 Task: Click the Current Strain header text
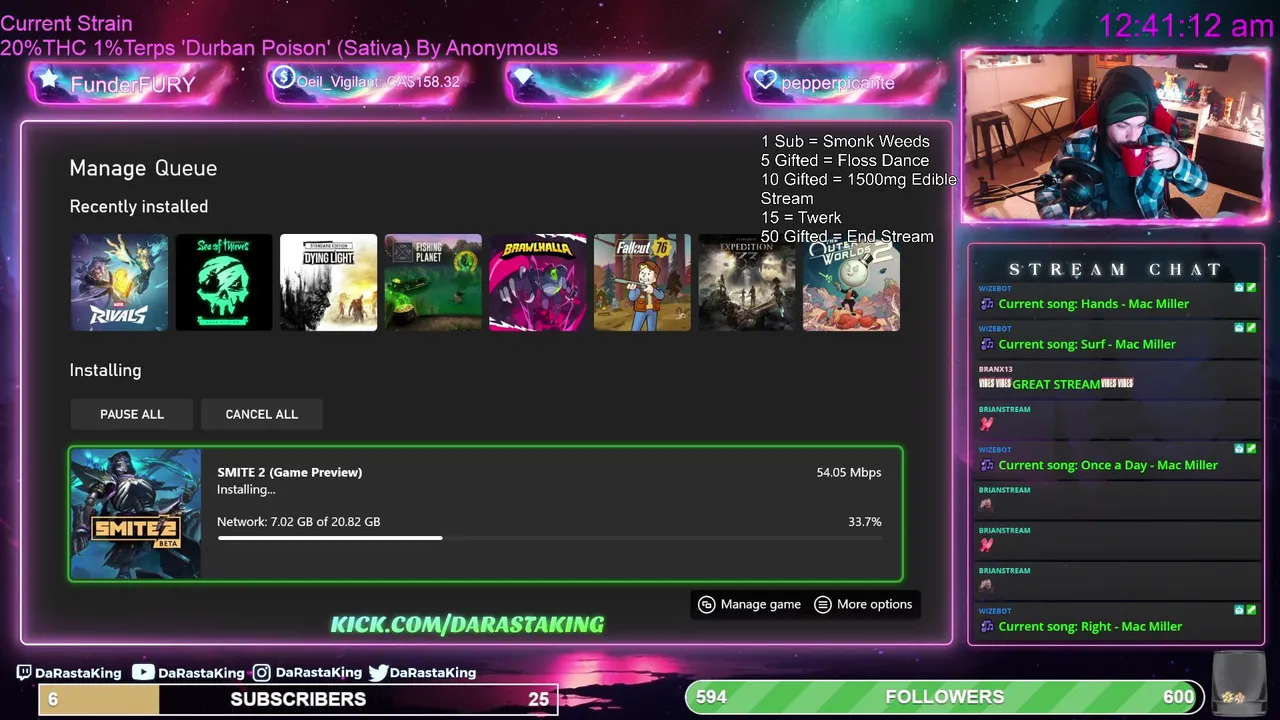66,23
